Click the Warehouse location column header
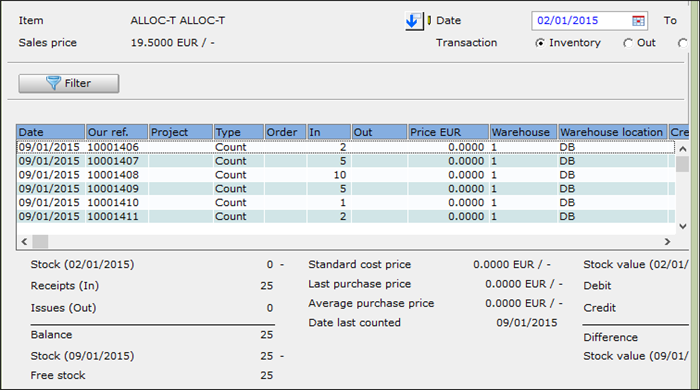 coord(612,132)
